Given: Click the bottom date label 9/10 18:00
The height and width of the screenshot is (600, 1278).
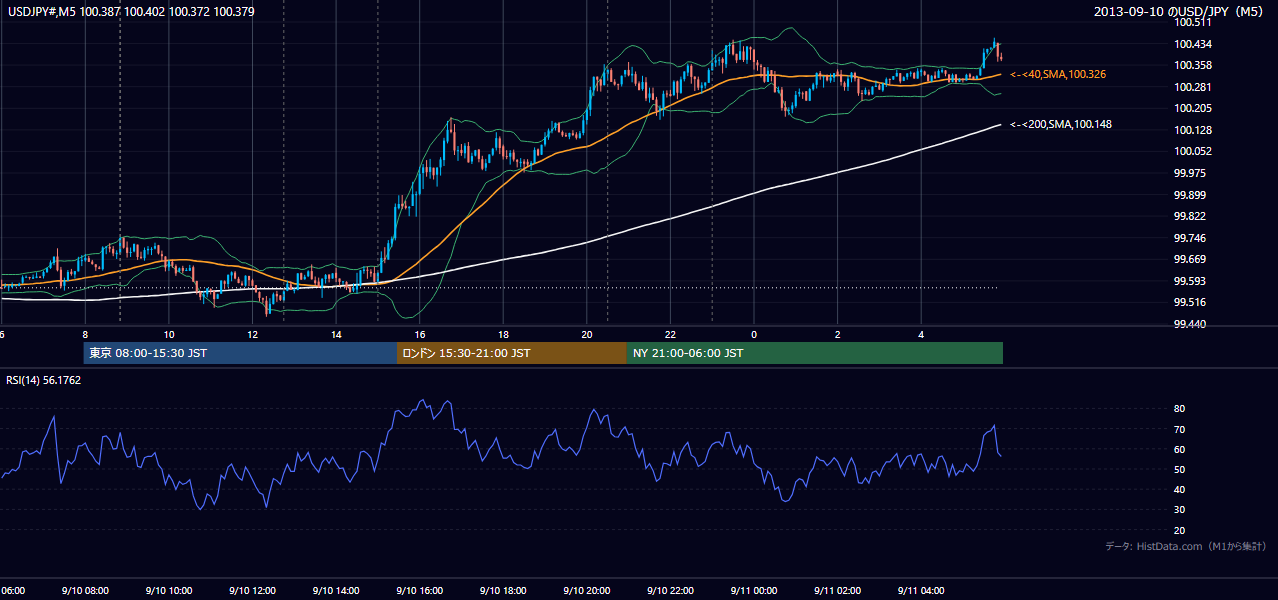Looking at the screenshot, I should (x=503, y=591).
